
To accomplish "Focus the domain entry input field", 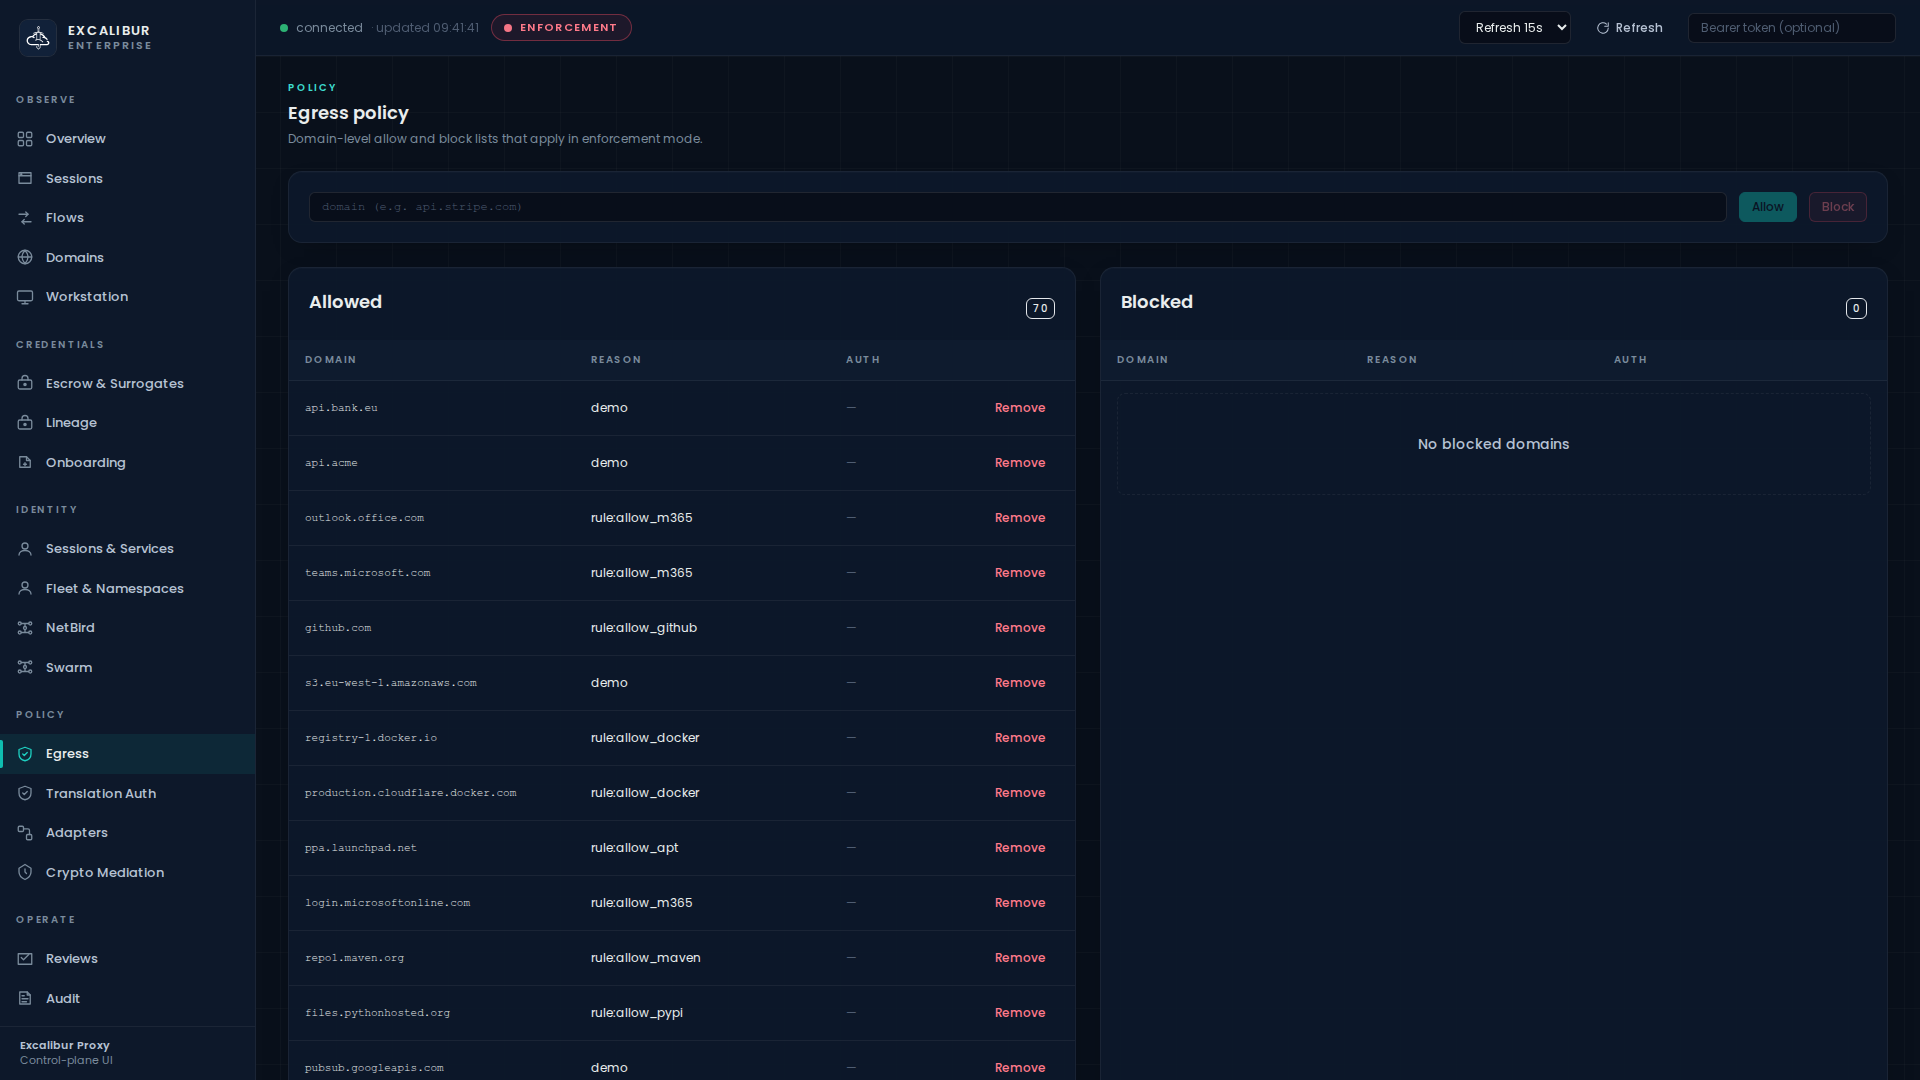I will (x=1016, y=207).
